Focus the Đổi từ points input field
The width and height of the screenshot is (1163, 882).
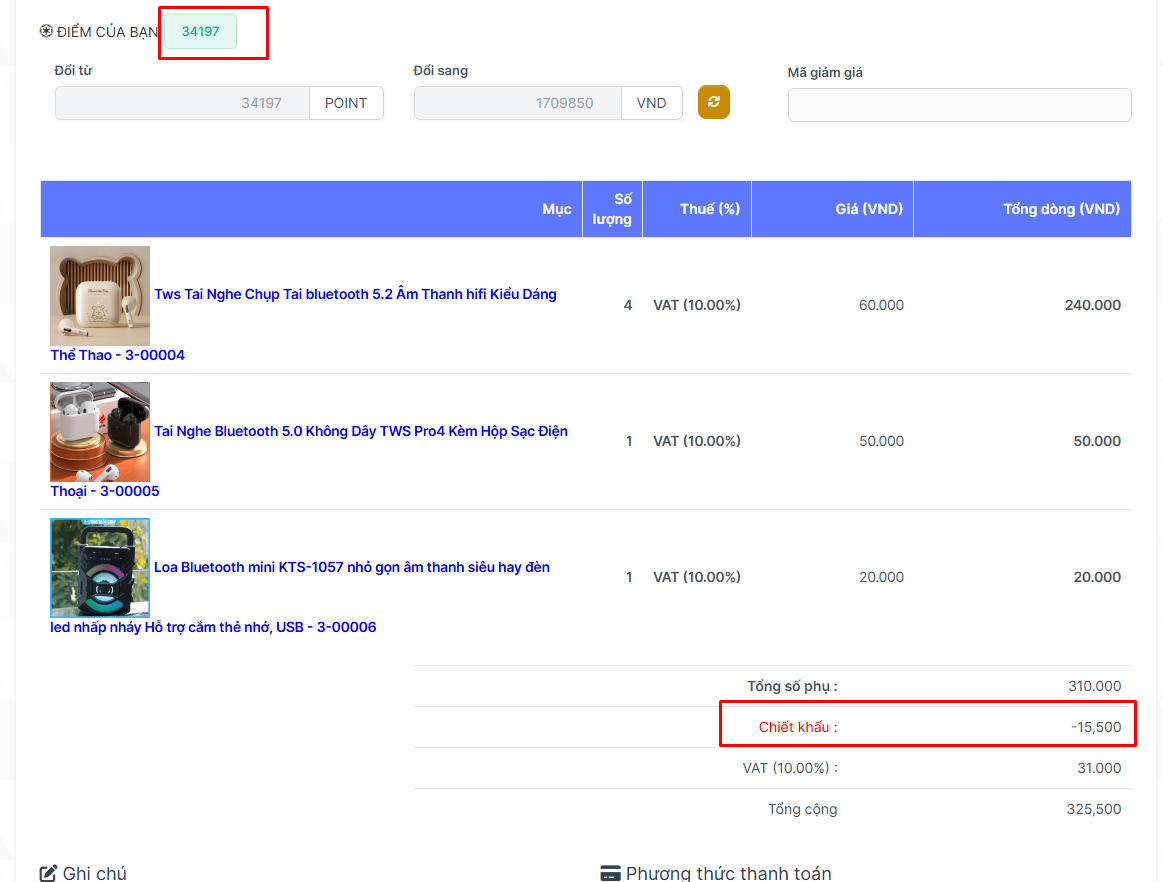[x=182, y=103]
